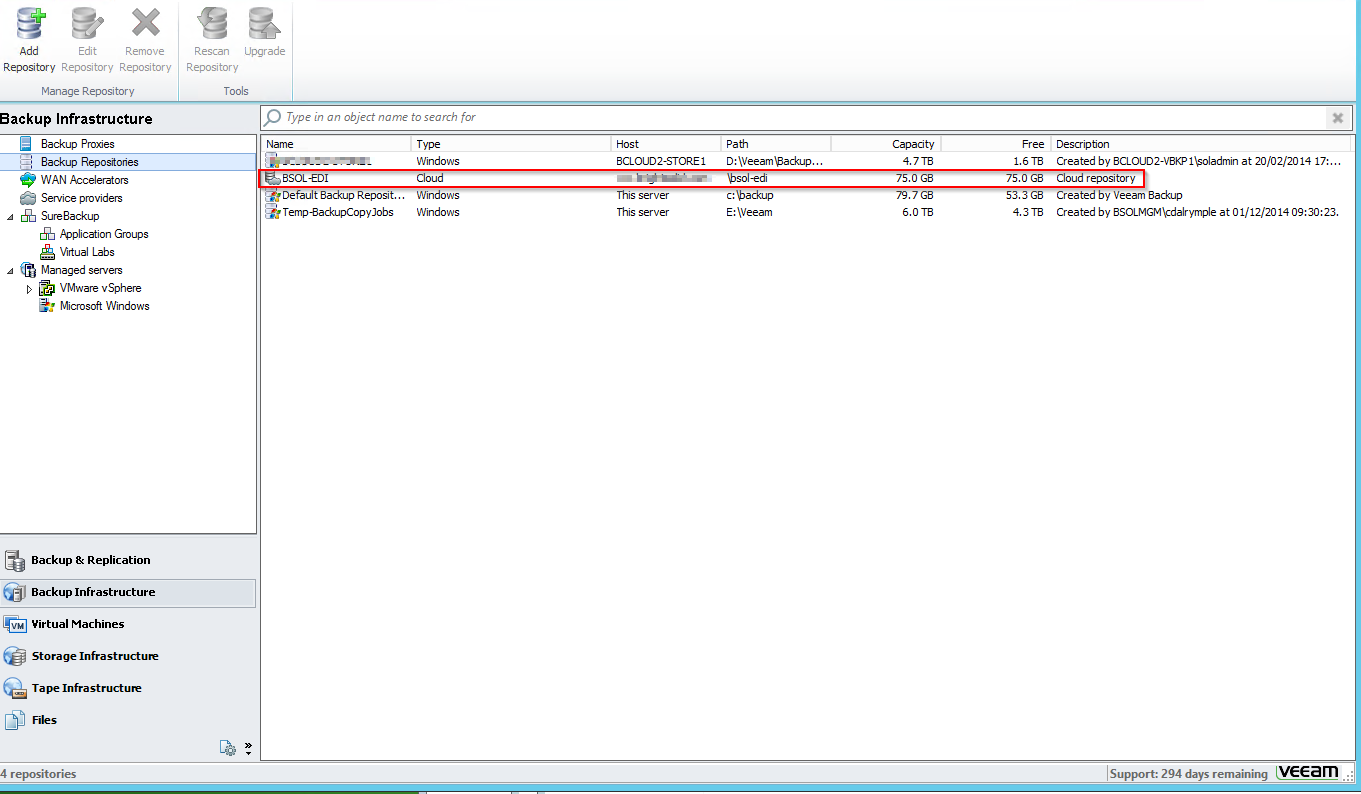The height and width of the screenshot is (794, 1361).
Task: Sort repositories by Type column
Action: click(x=511, y=144)
